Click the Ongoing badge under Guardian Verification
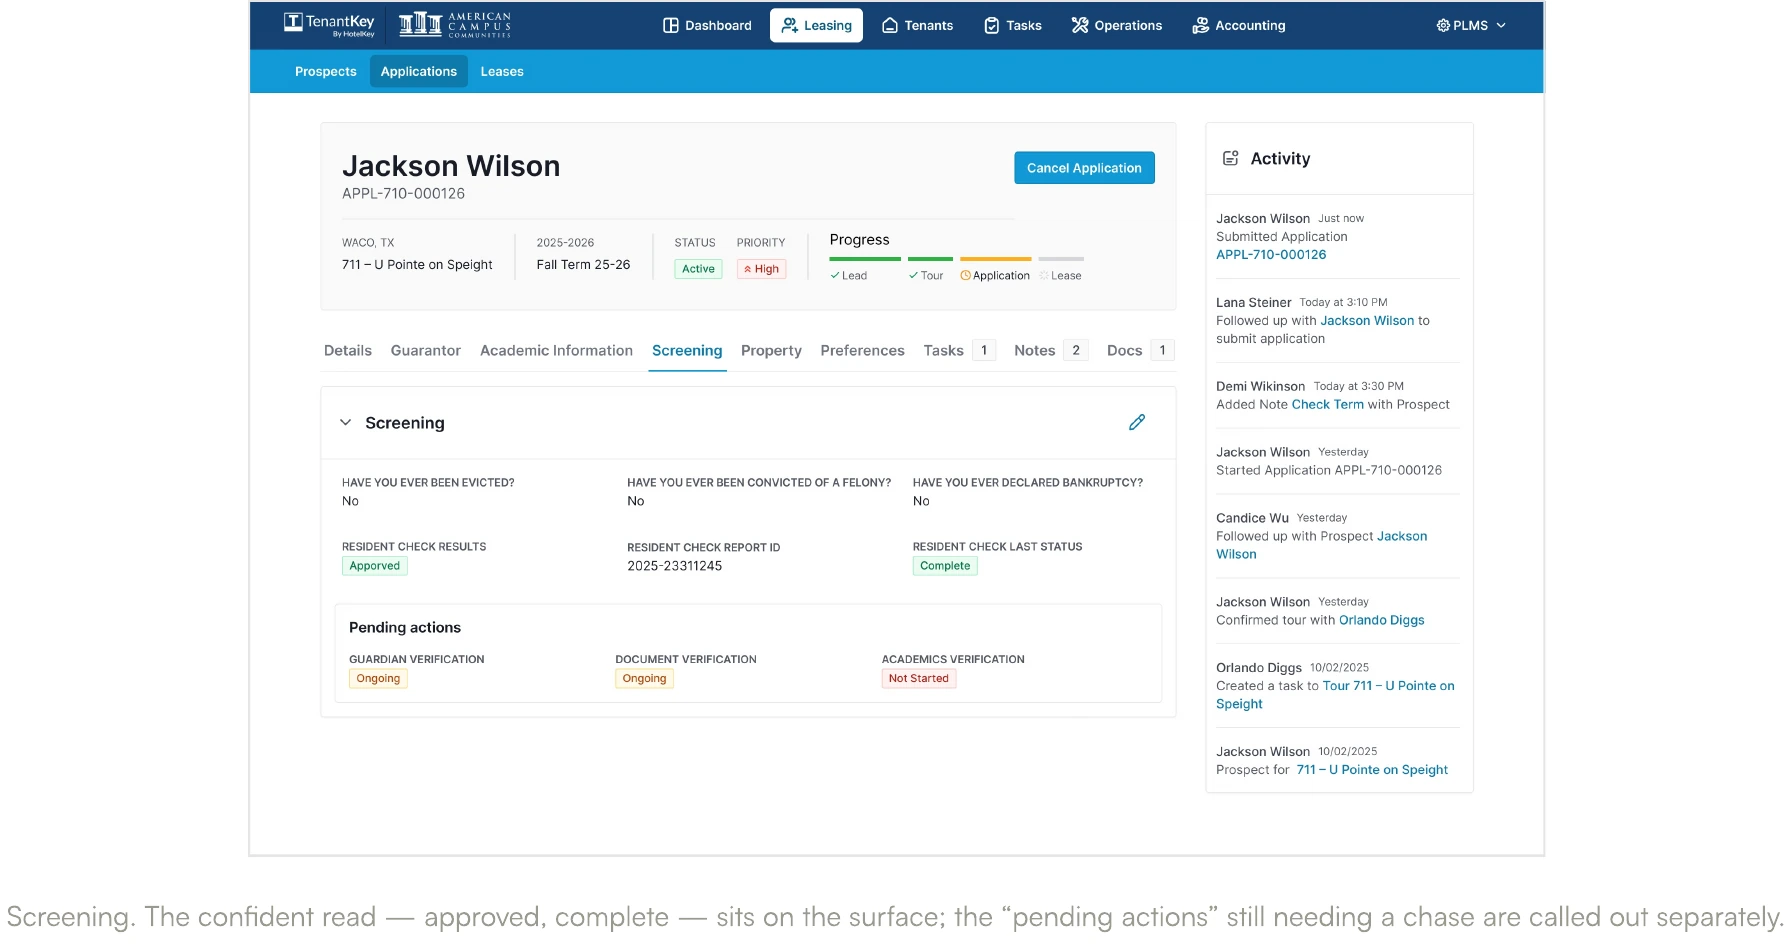This screenshot has width=1792, height=944. tap(378, 679)
